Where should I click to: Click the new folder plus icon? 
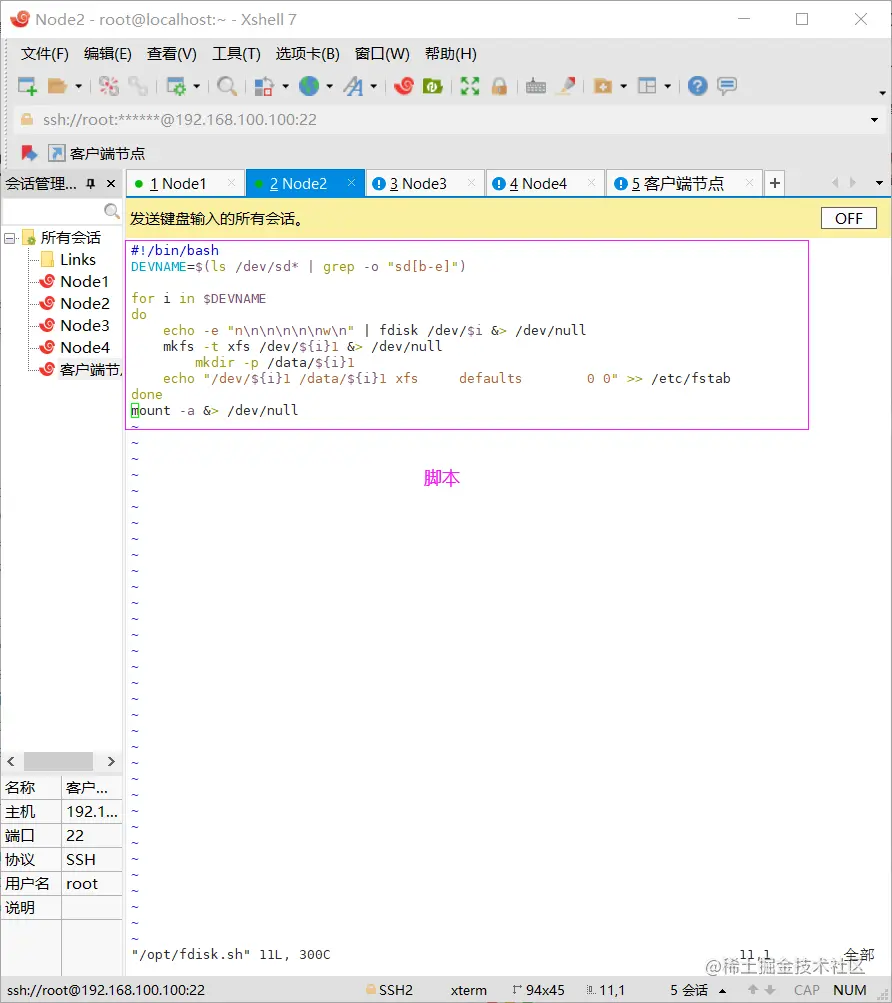603,86
